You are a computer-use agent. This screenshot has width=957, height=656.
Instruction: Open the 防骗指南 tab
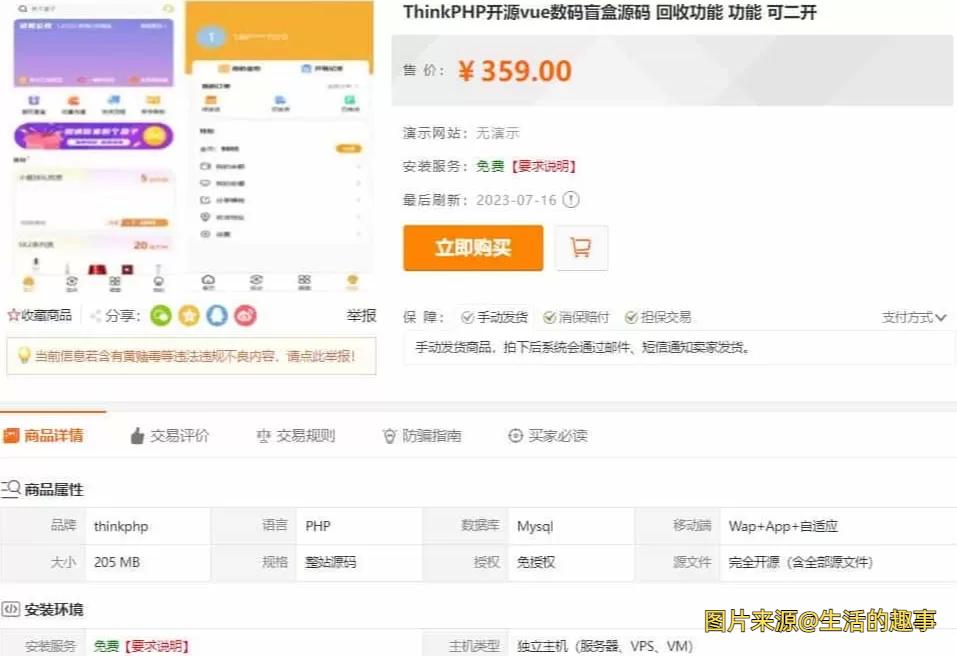(x=421, y=435)
